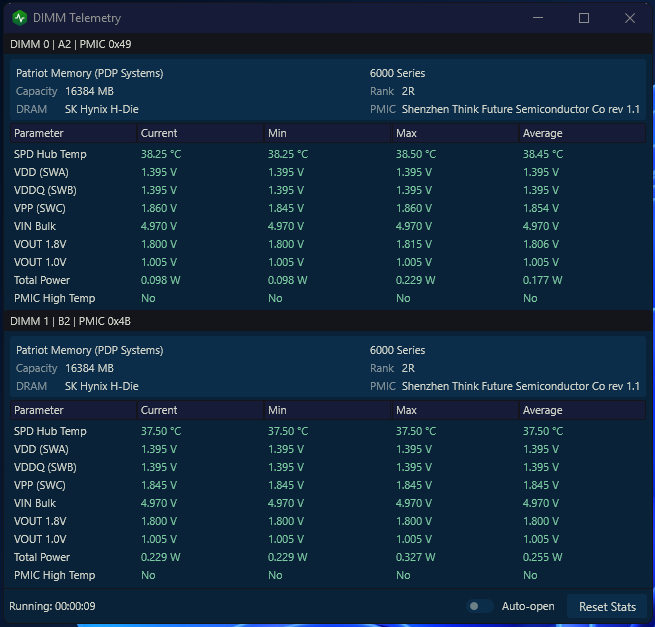The height and width of the screenshot is (627, 655).
Task: Click DIMM 0 capacity value 16384 MB
Action: click(x=89, y=91)
